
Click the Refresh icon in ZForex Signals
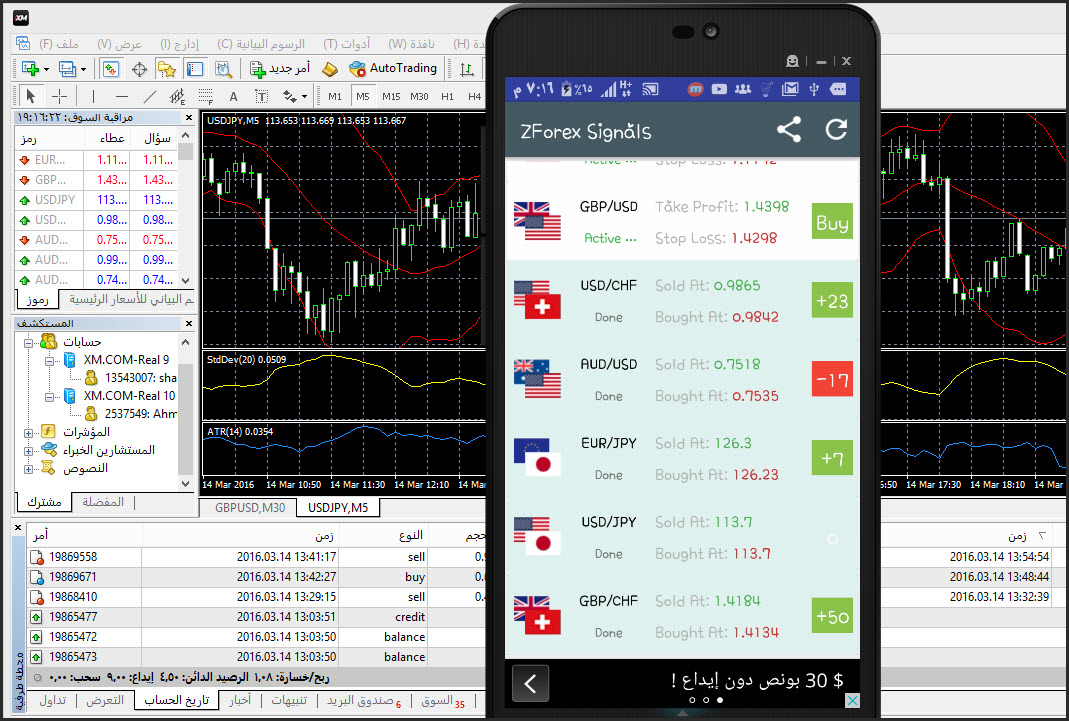837,129
